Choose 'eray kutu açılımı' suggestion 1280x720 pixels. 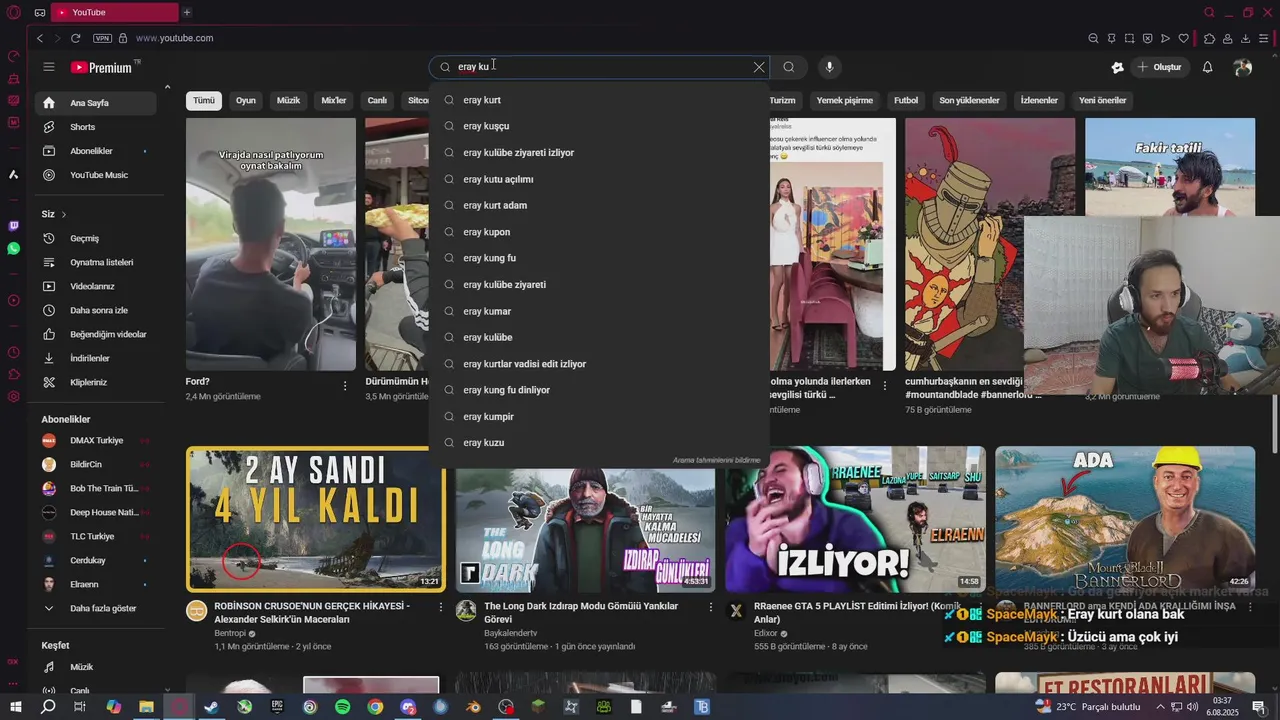598,179
